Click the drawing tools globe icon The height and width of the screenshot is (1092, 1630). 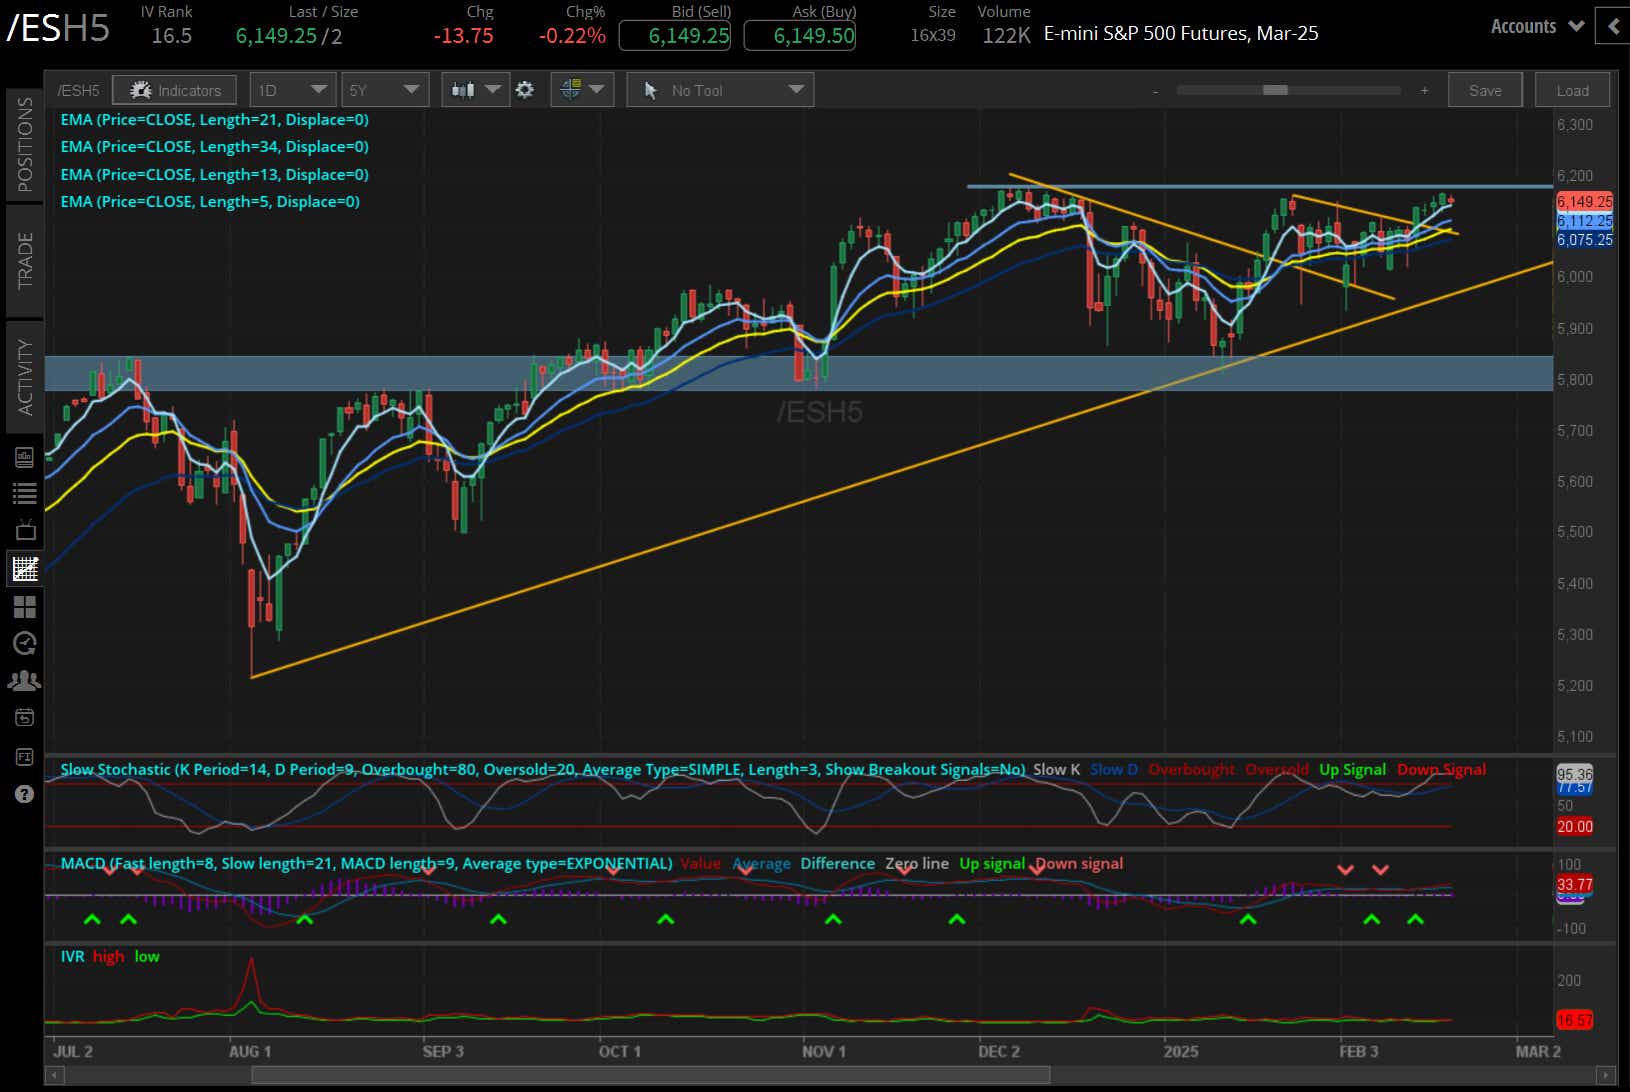(x=571, y=89)
